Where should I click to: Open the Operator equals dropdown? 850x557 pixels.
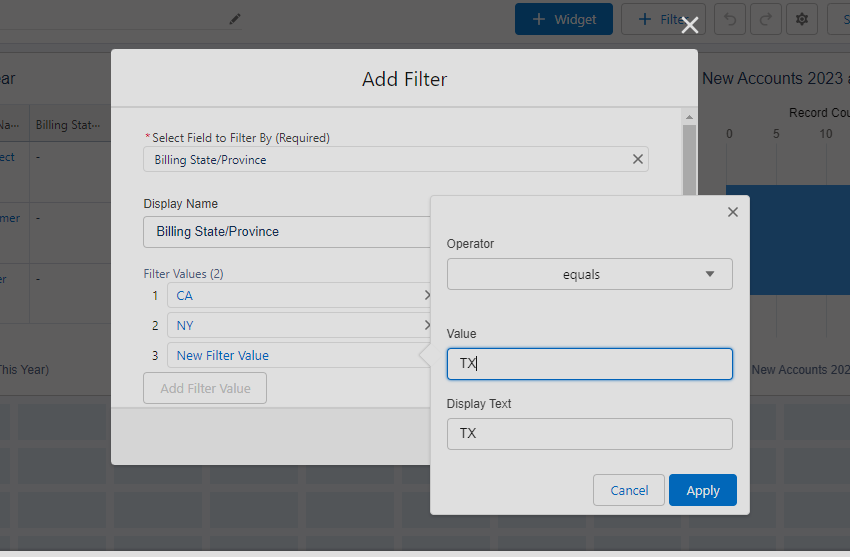click(x=589, y=274)
